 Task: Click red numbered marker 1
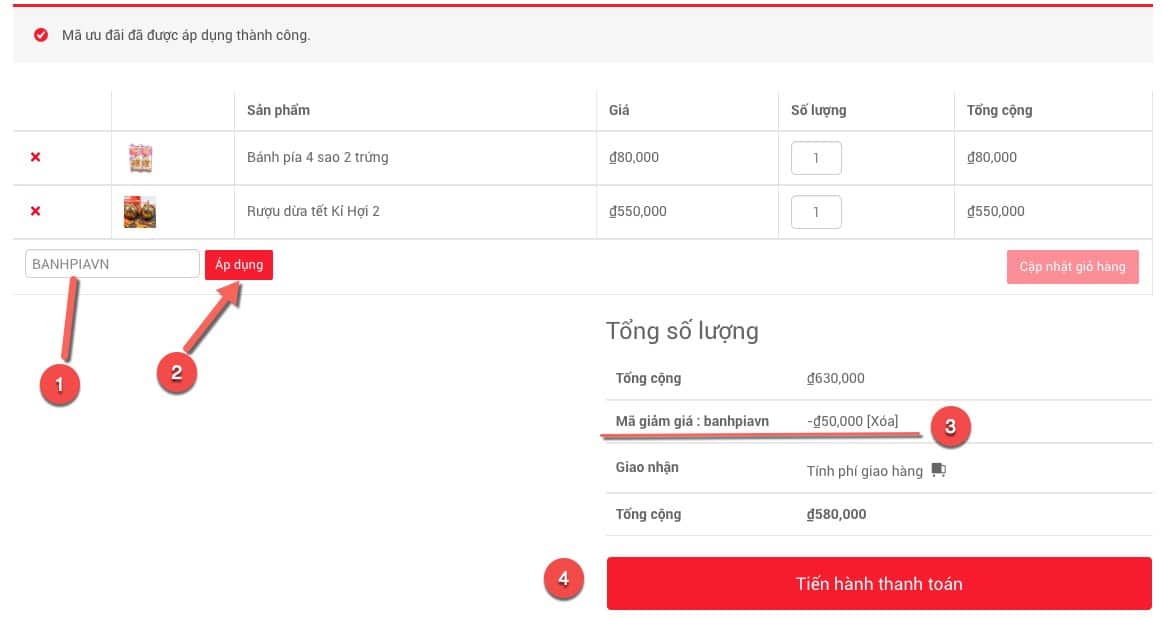59,383
